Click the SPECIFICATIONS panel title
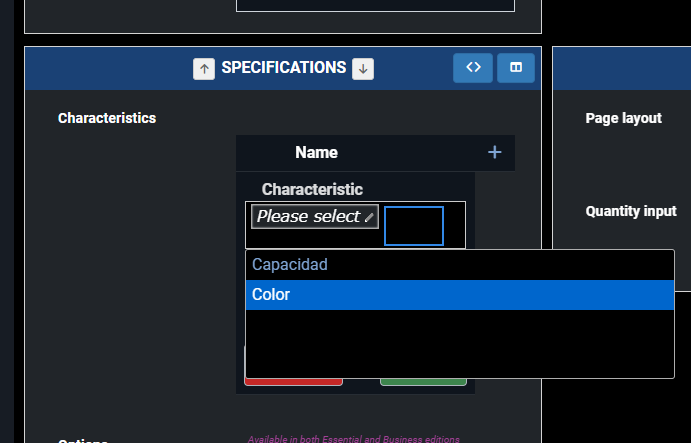This screenshot has height=443, width=691. pos(283,68)
